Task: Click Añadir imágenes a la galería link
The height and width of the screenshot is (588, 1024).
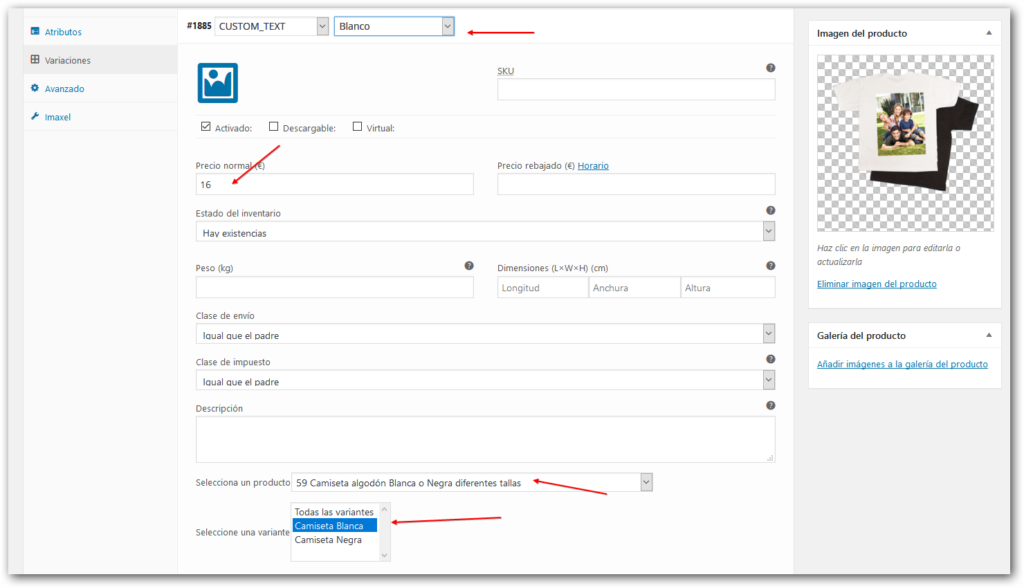Action: (x=902, y=365)
